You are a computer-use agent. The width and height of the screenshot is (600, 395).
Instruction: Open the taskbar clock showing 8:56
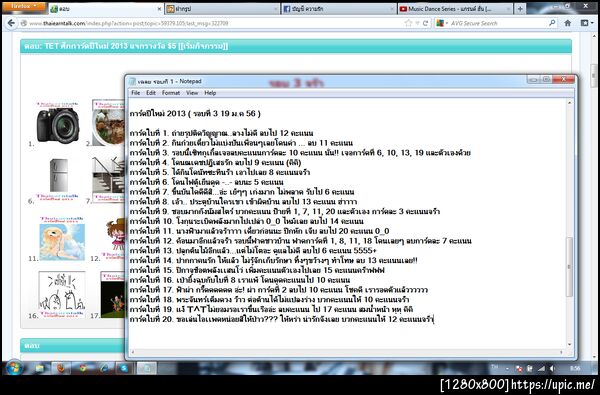click(x=575, y=368)
